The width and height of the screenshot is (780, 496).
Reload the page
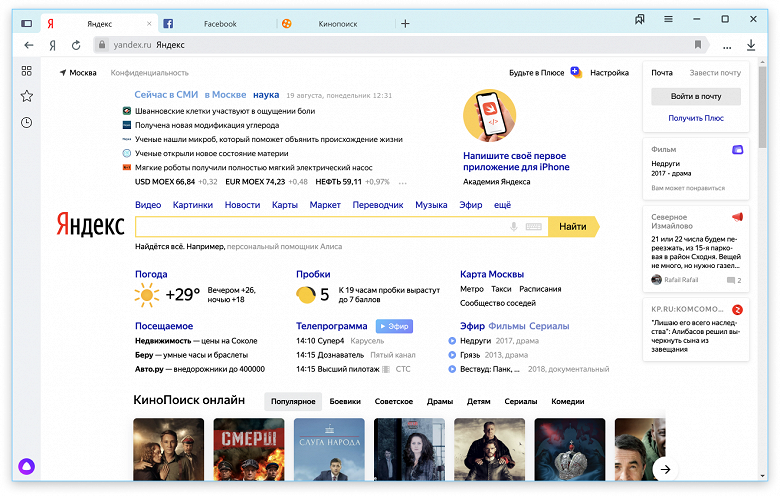76,45
